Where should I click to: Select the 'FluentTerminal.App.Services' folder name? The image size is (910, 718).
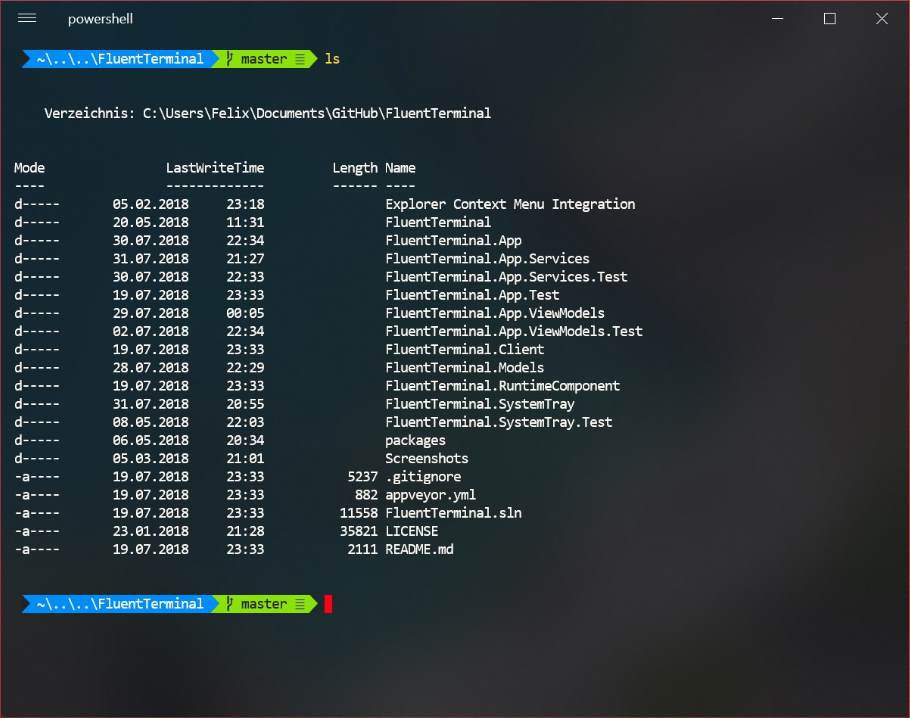tap(487, 259)
